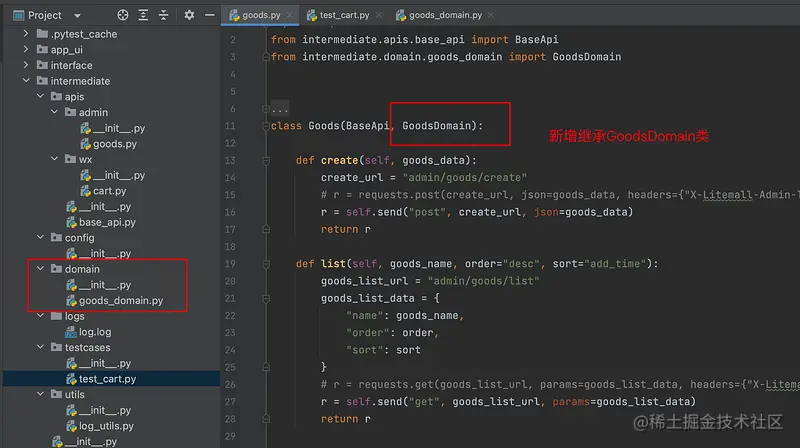
Task: Open Project panel settings gear
Action: pyautogui.click(x=189, y=15)
